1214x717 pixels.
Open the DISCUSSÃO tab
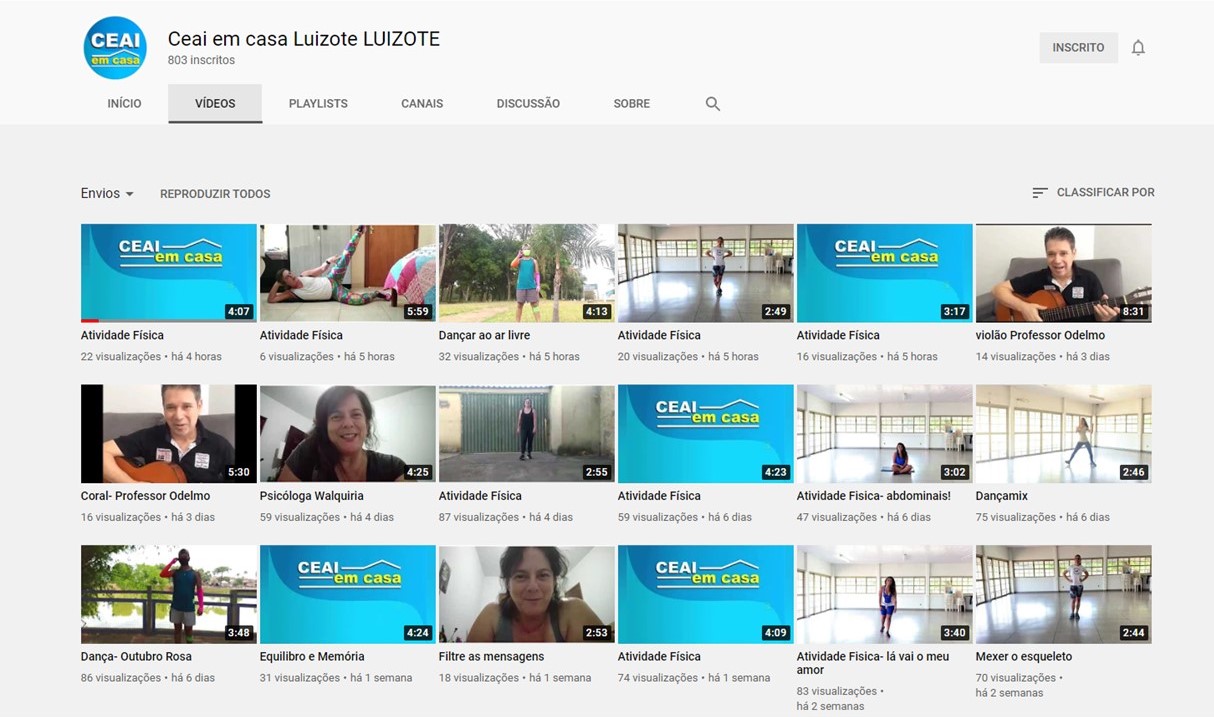[x=528, y=103]
